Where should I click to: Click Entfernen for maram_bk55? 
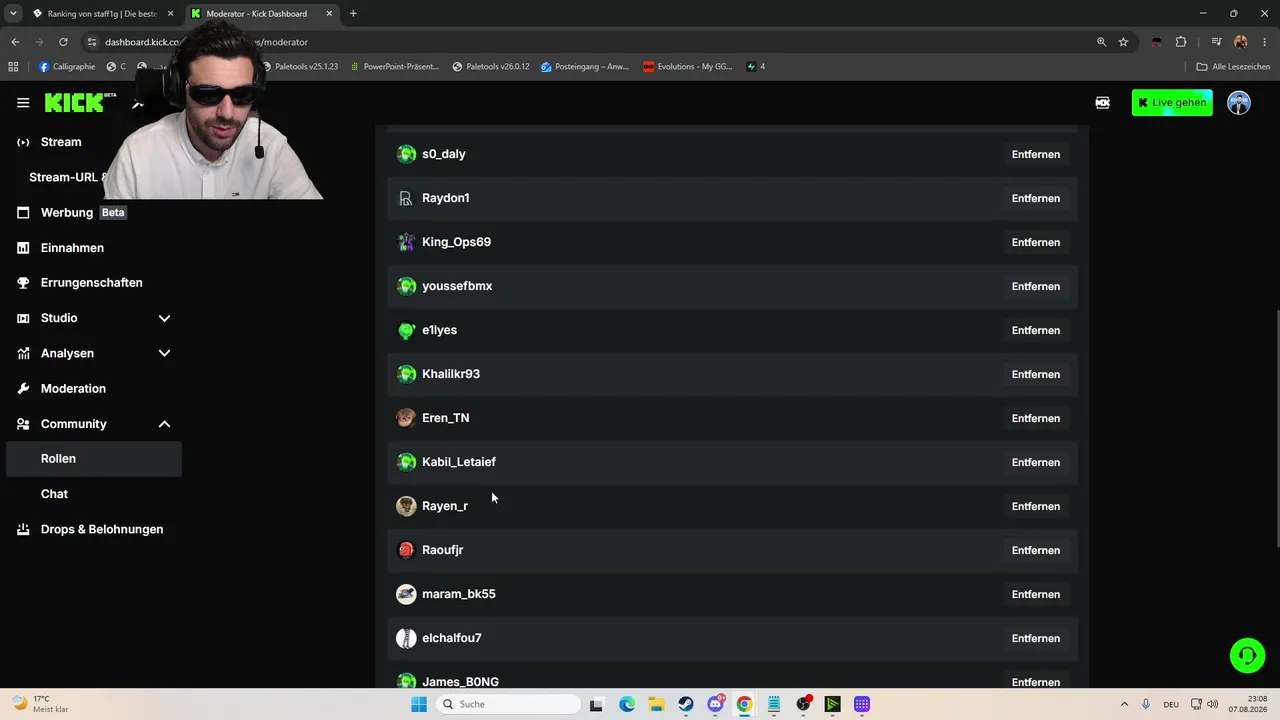1035,594
